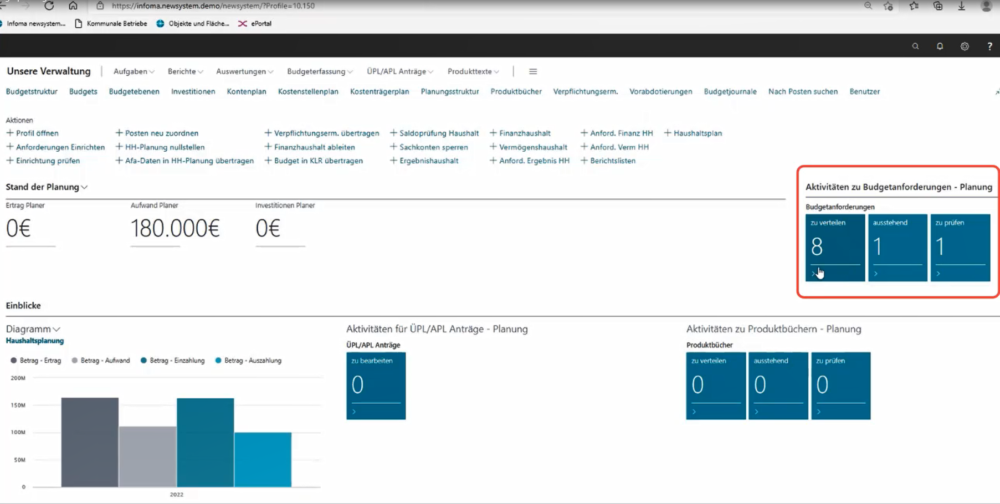Open the Diagramm dropdown chevron
1000x504 pixels.
coord(57,329)
